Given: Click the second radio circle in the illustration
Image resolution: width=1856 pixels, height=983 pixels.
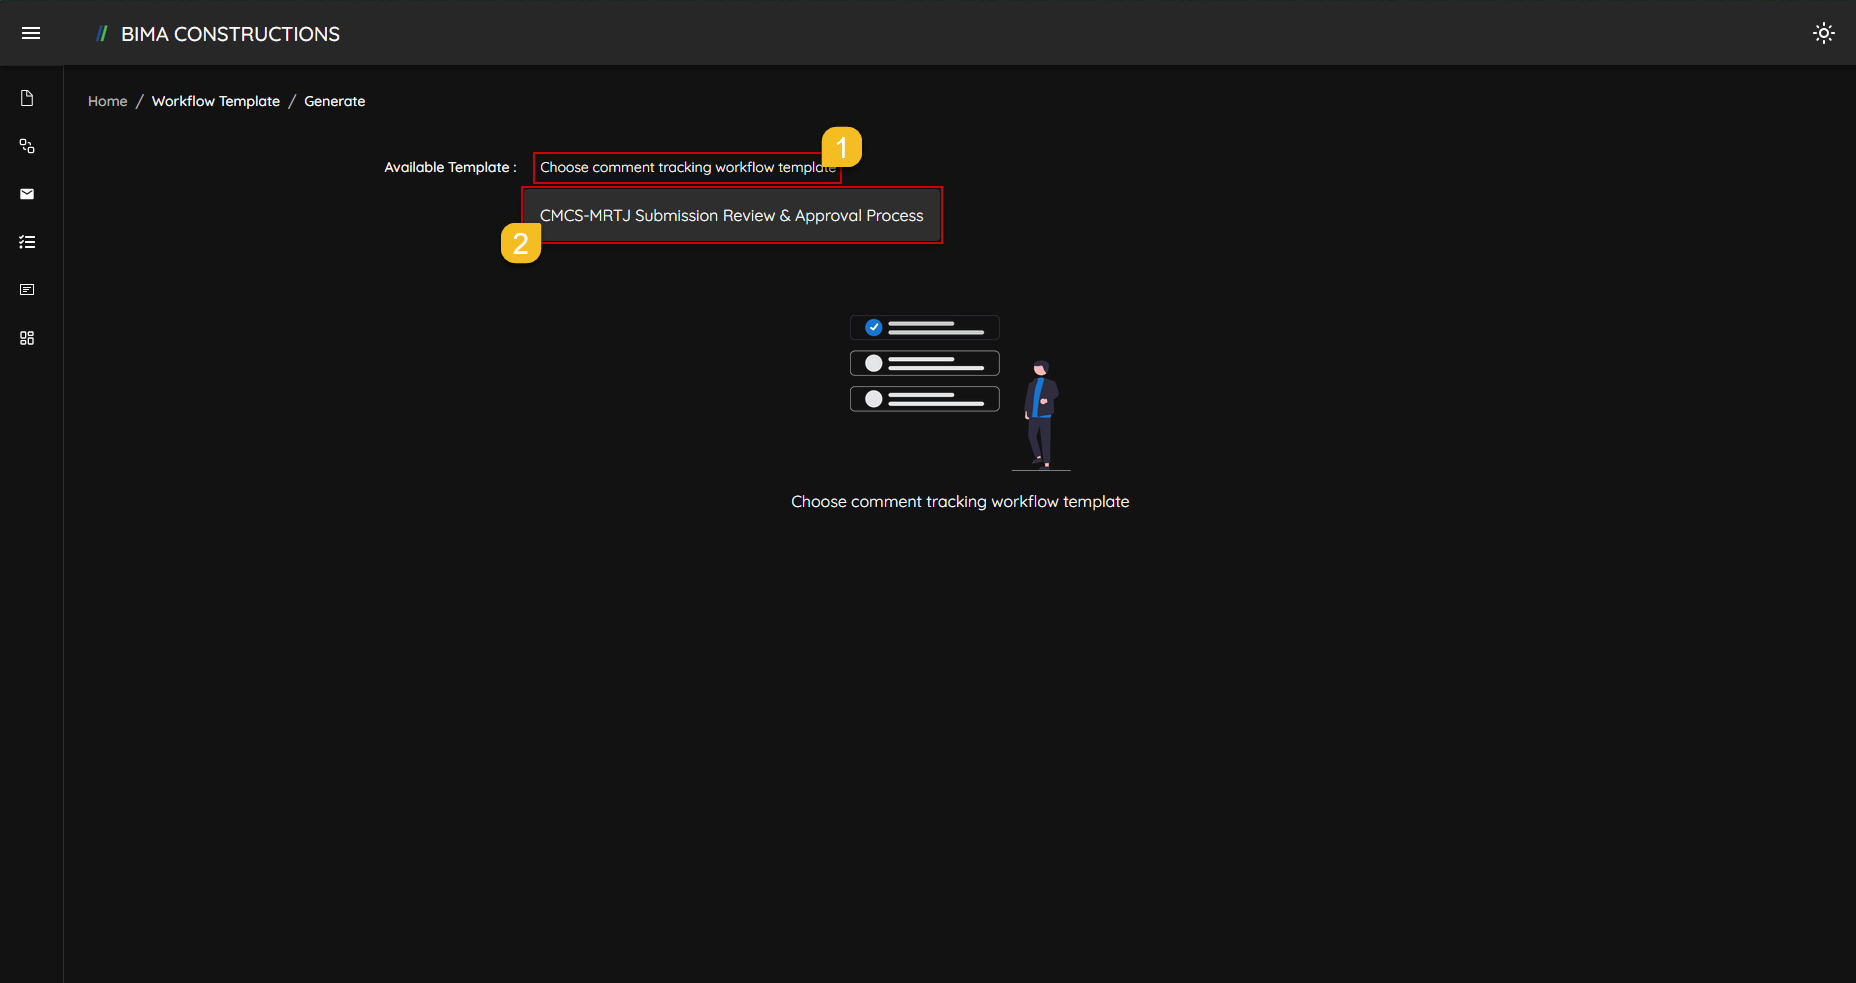Looking at the screenshot, I should click(x=874, y=362).
